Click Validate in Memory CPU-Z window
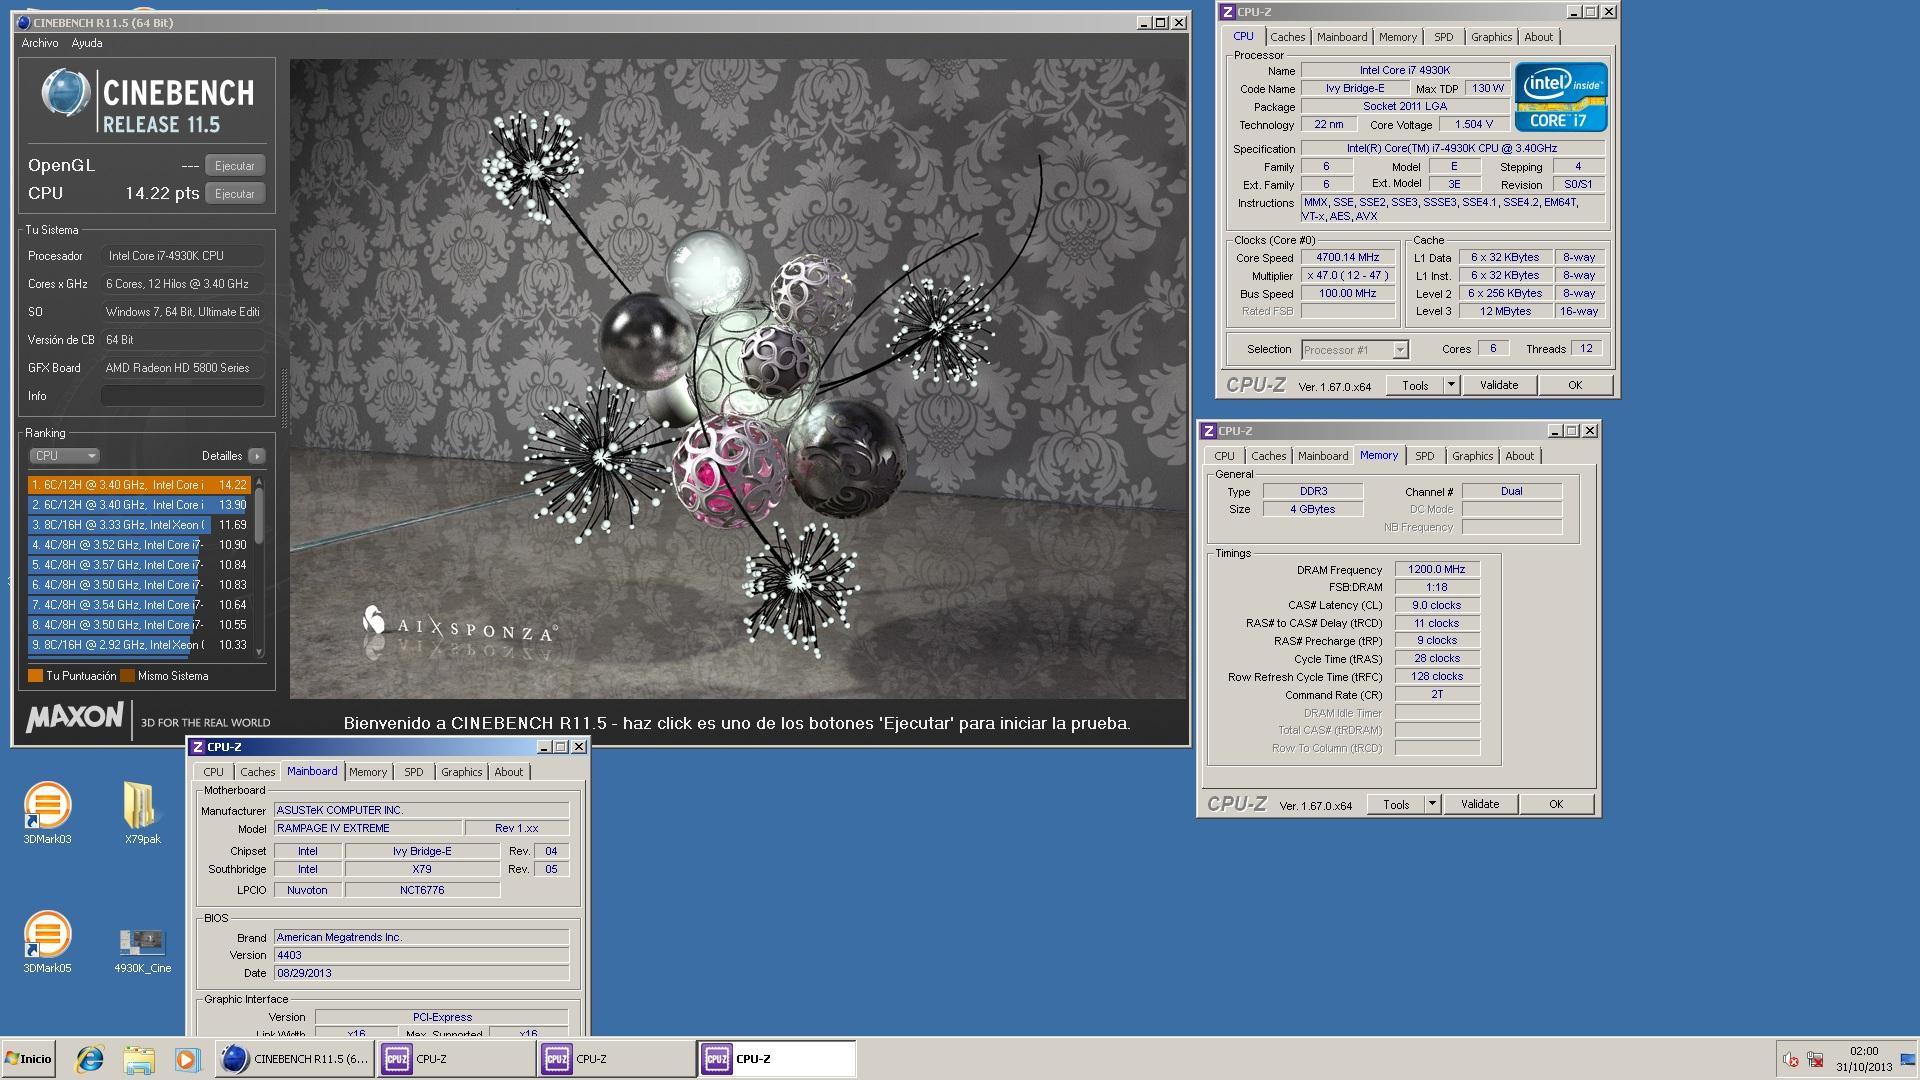 pyautogui.click(x=1479, y=804)
